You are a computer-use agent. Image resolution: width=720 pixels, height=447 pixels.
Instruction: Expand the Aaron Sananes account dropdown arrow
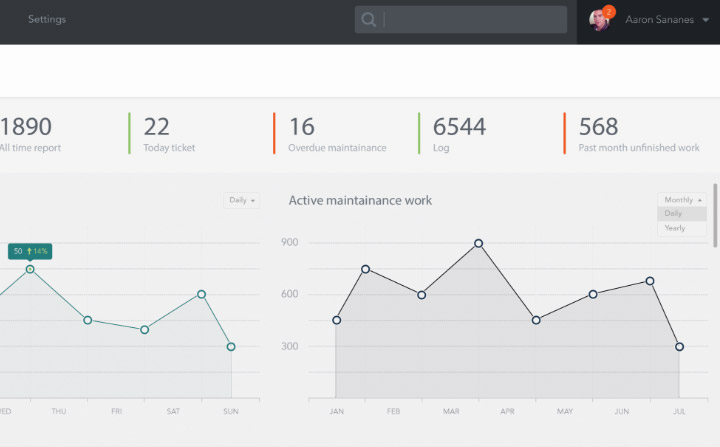click(x=706, y=20)
